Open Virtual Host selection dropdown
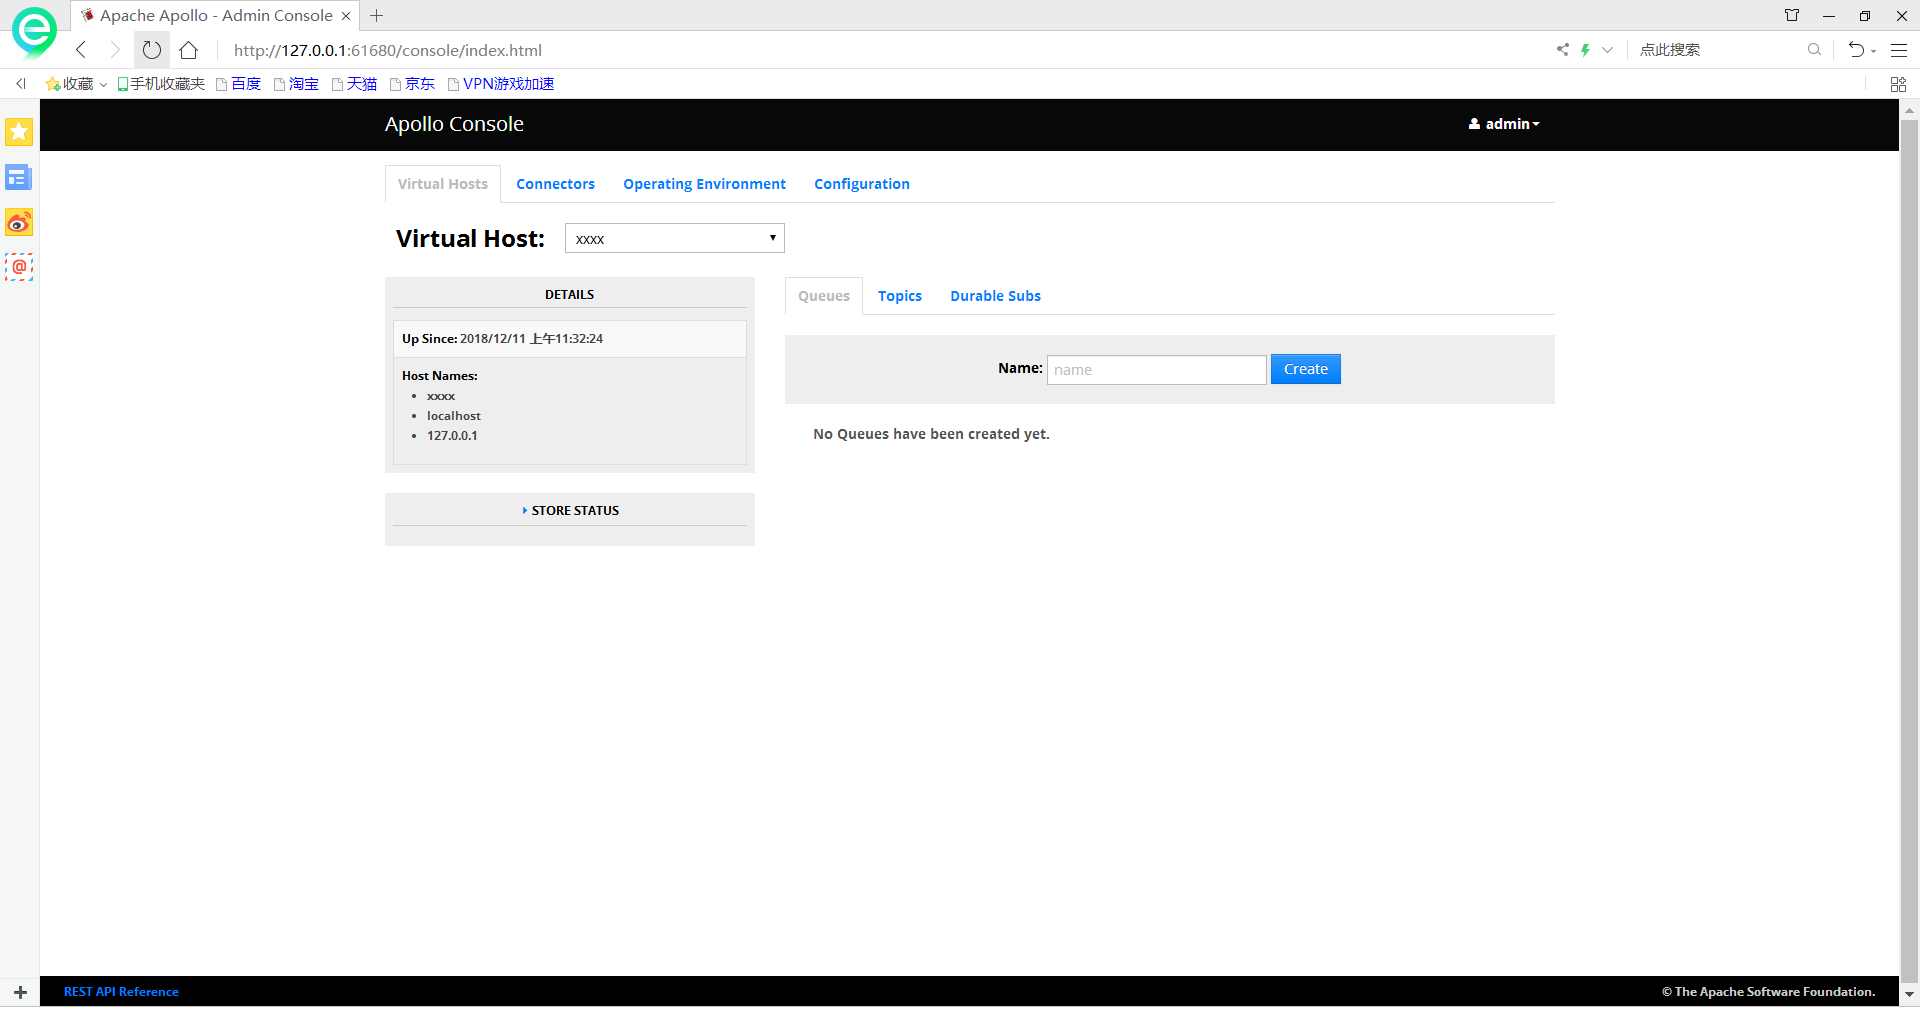This screenshot has width=1920, height=1009. (x=675, y=238)
